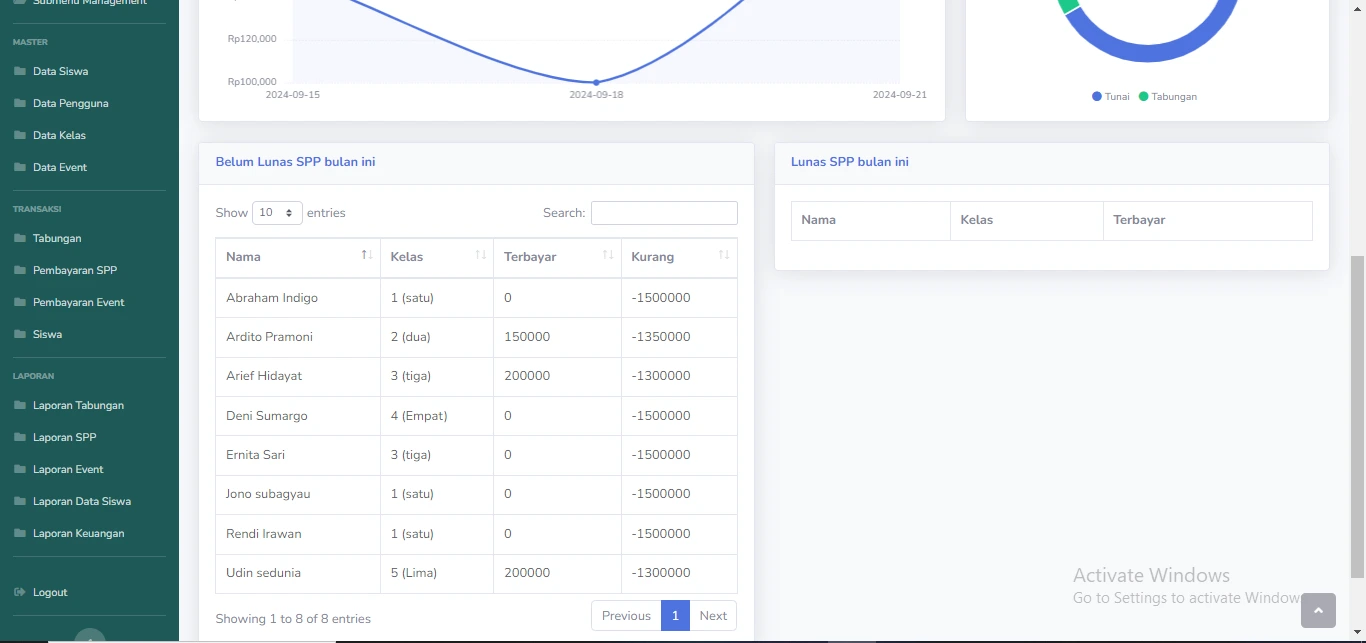
Task: Sort table by Kurang column arrows
Action: pos(724,256)
